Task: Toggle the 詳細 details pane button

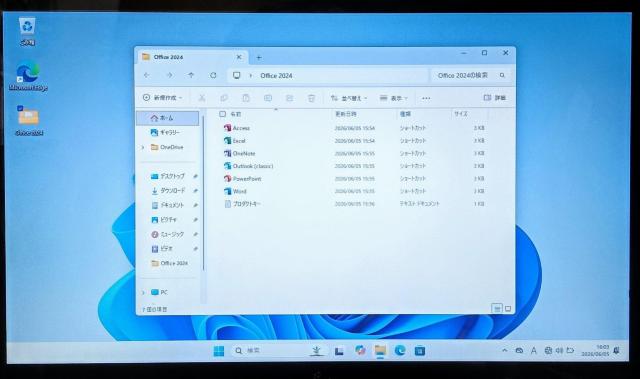Action: (495, 98)
